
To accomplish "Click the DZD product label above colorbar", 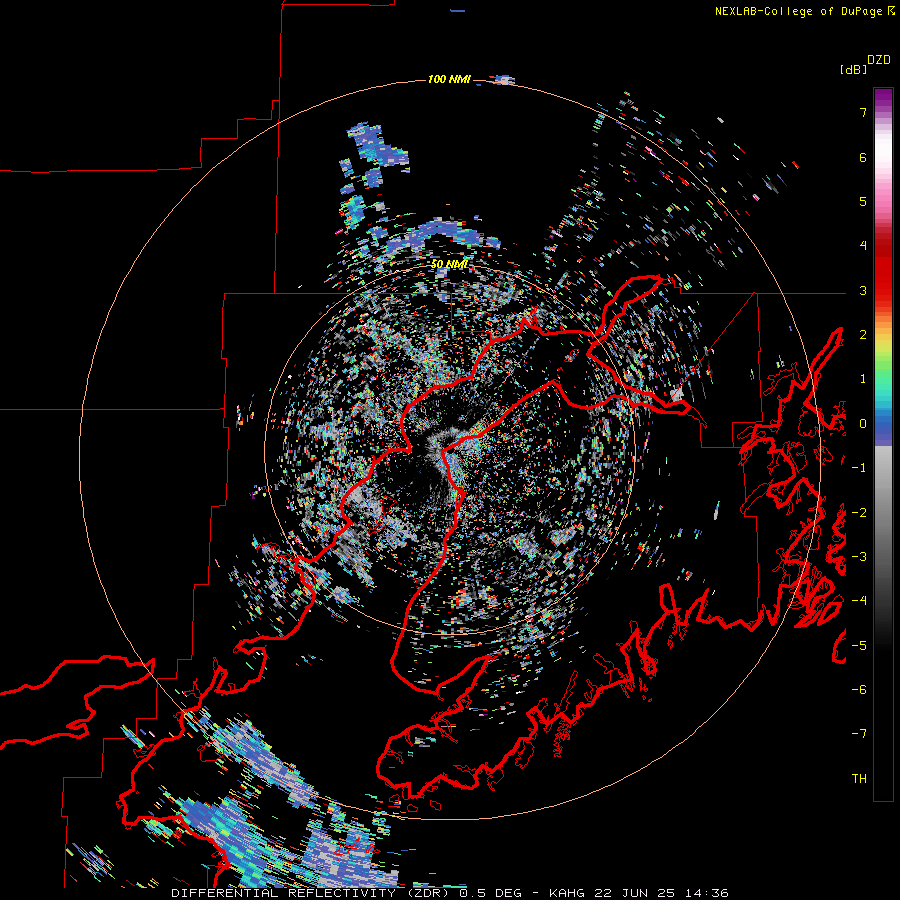I will coord(879,60).
